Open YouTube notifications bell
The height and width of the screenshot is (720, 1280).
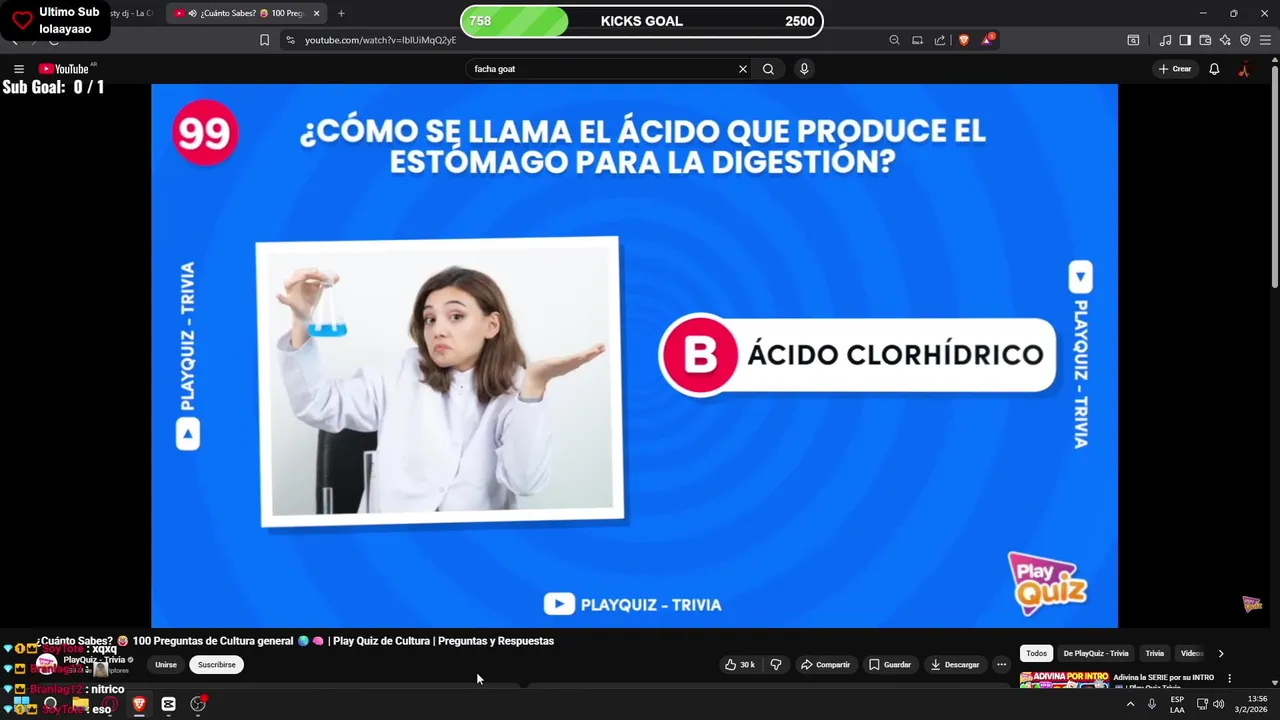point(1214,69)
